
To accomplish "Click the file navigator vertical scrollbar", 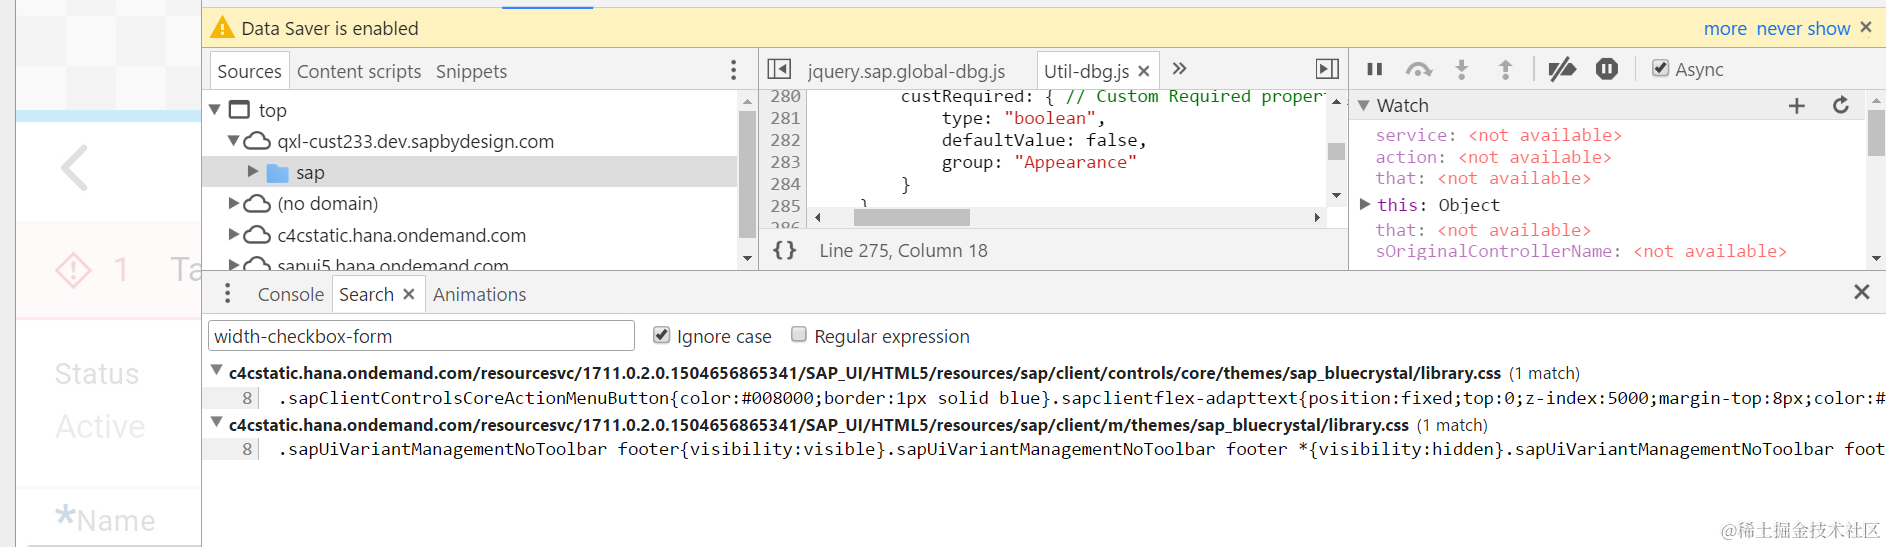I will [747, 175].
